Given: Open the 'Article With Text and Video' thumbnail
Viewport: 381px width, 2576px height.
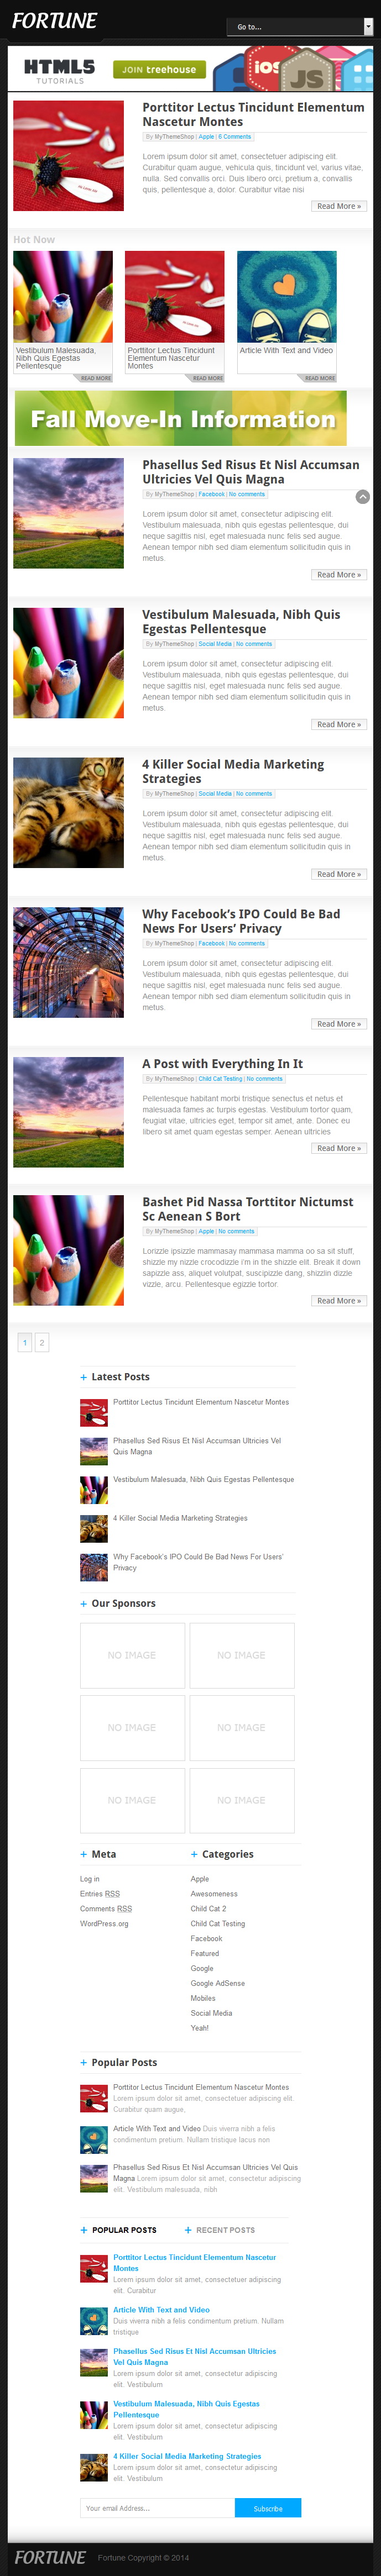Looking at the screenshot, I should point(287,297).
